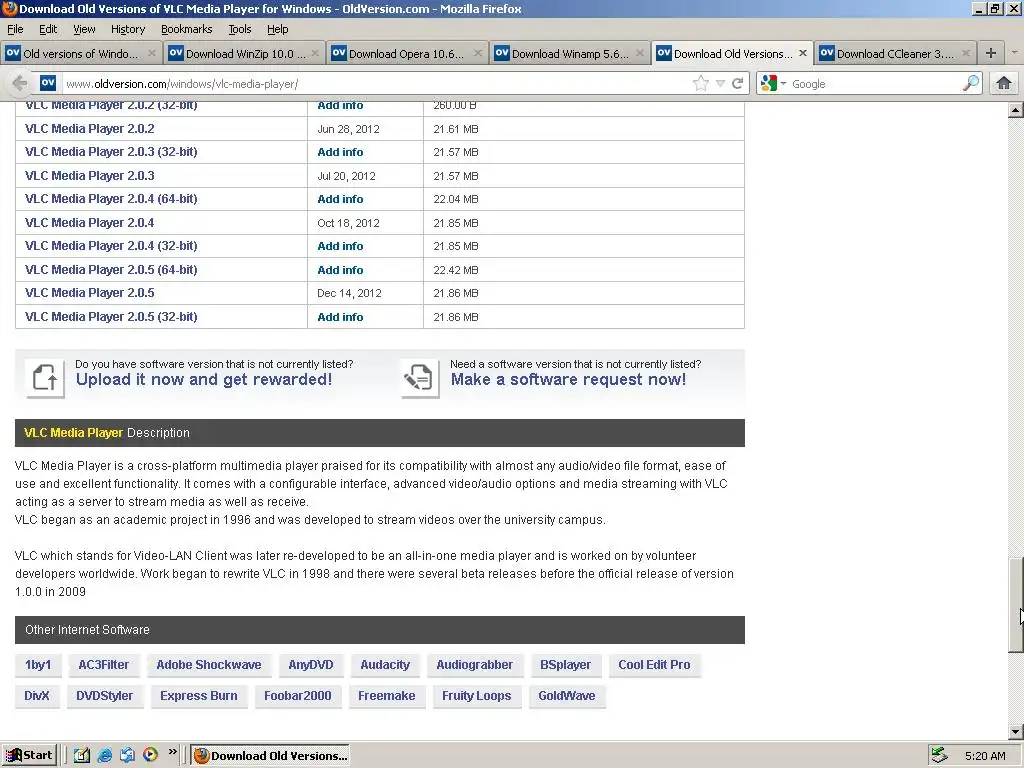Image resolution: width=1024 pixels, height=768 pixels.
Task: Open the VLC Media Player 2.0.5 (64-bit) link
Action: [111, 270]
